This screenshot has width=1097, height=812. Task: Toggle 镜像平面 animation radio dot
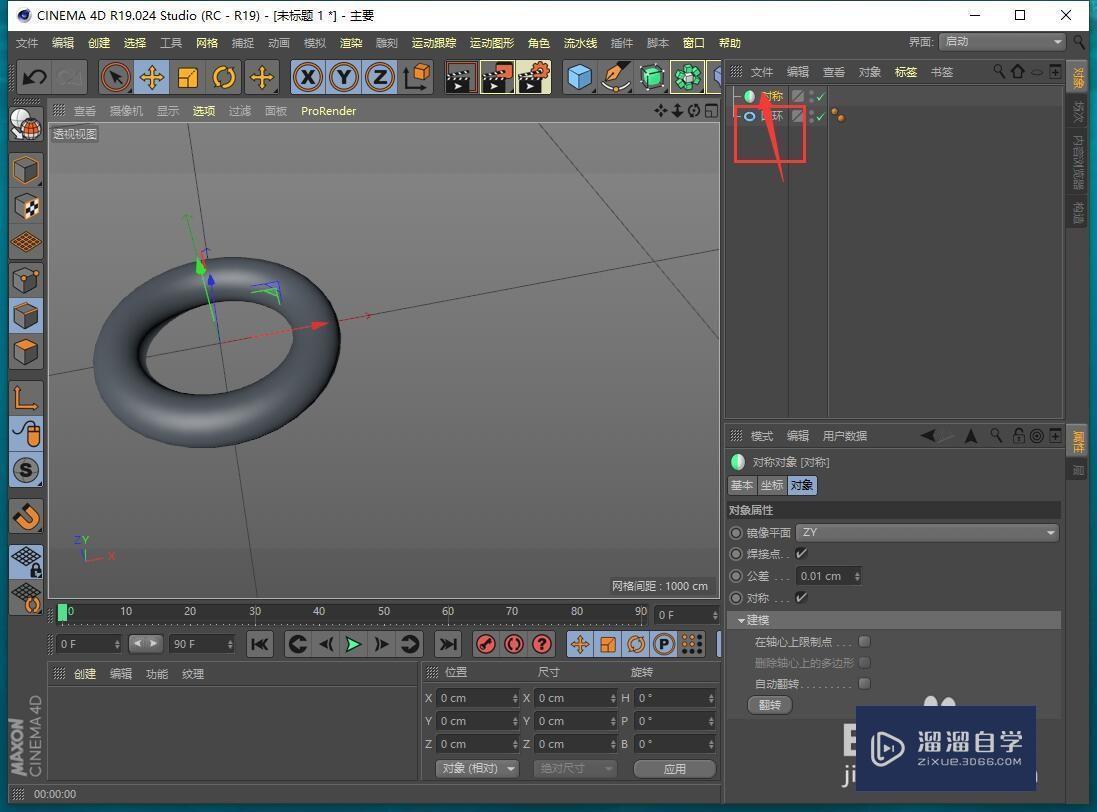tap(736, 533)
